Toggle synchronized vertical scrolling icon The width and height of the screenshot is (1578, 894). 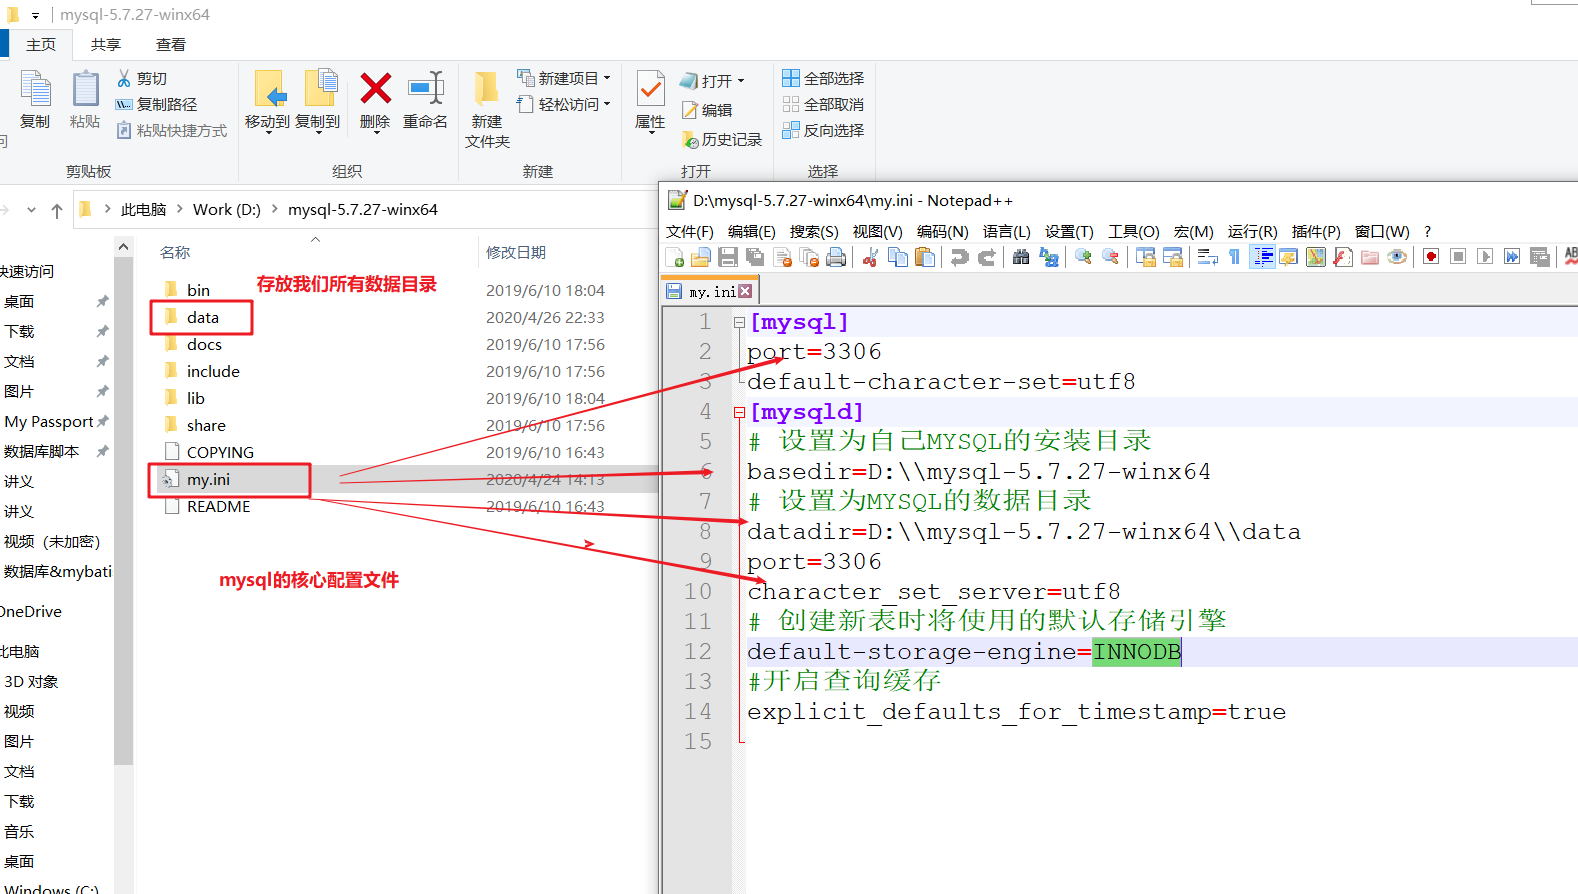pos(1145,258)
